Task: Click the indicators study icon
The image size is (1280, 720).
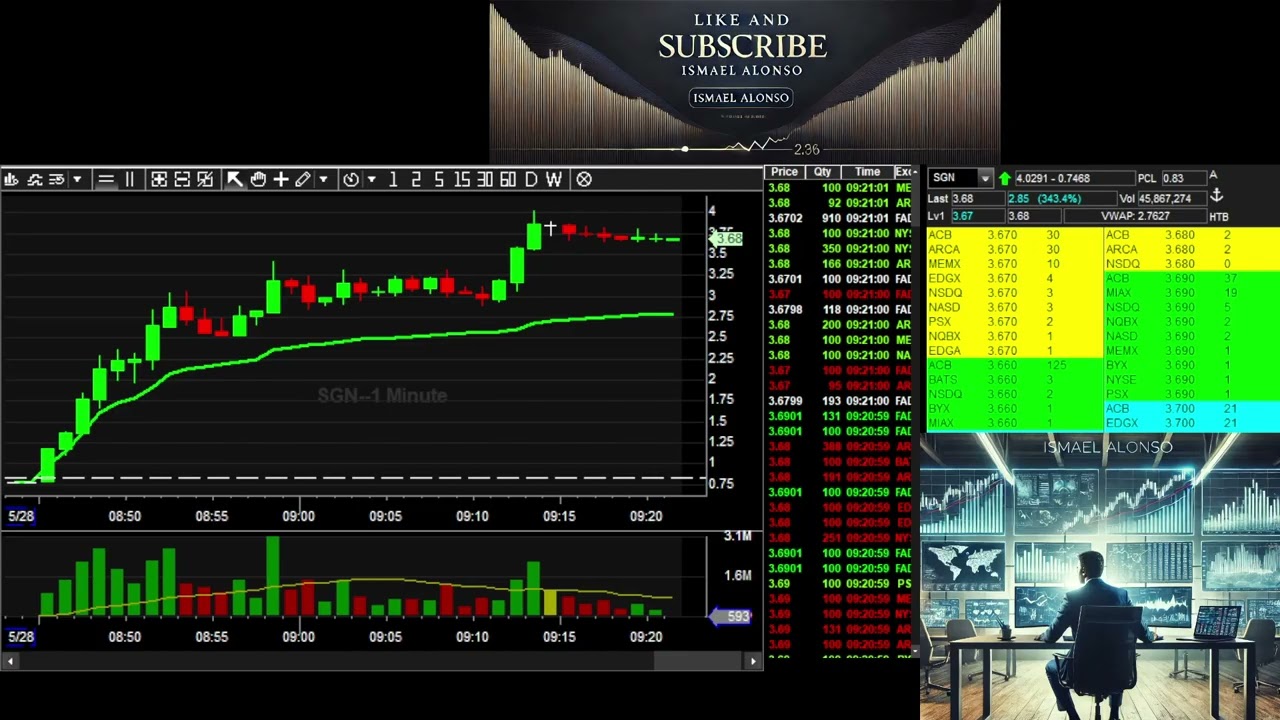Action: 34,179
